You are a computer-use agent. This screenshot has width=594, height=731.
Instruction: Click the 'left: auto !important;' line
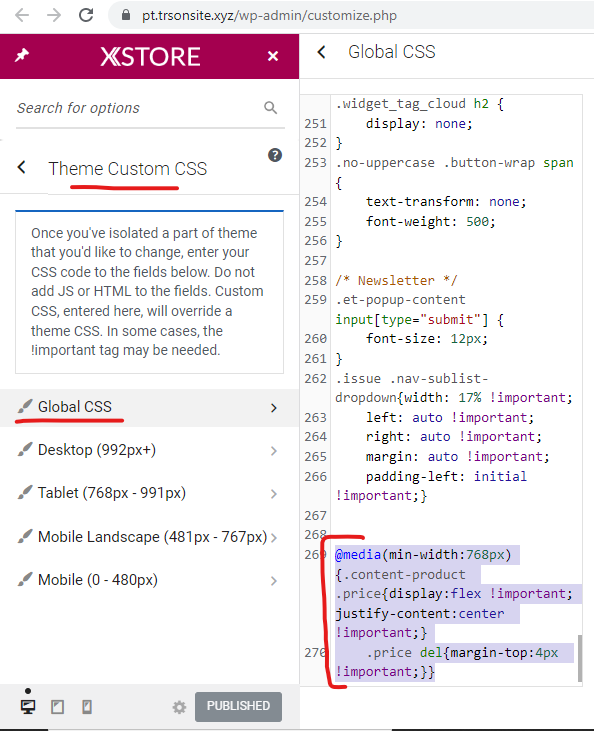pyautogui.click(x=449, y=417)
